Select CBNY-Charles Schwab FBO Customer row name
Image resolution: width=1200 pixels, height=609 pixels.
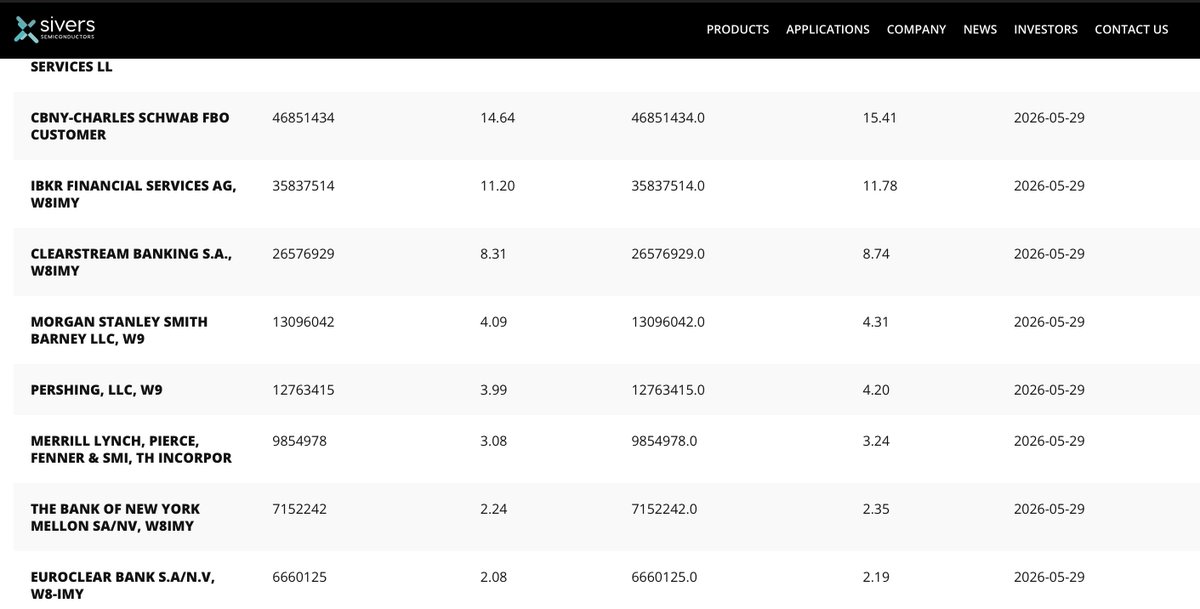[130, 126]
